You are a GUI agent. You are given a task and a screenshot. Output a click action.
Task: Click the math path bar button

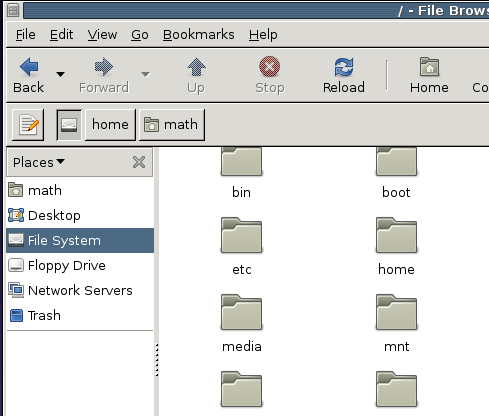click(x=172, y=125)
